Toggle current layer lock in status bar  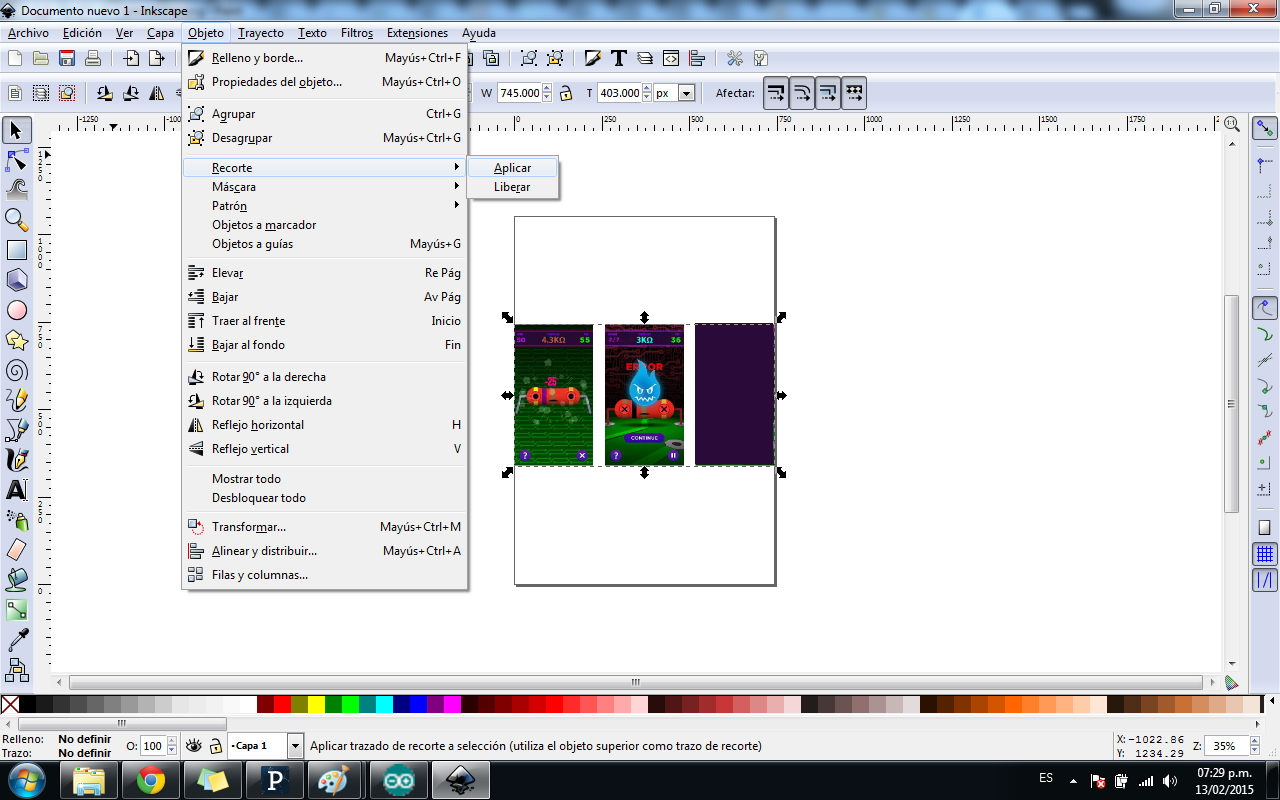[215, 745]
